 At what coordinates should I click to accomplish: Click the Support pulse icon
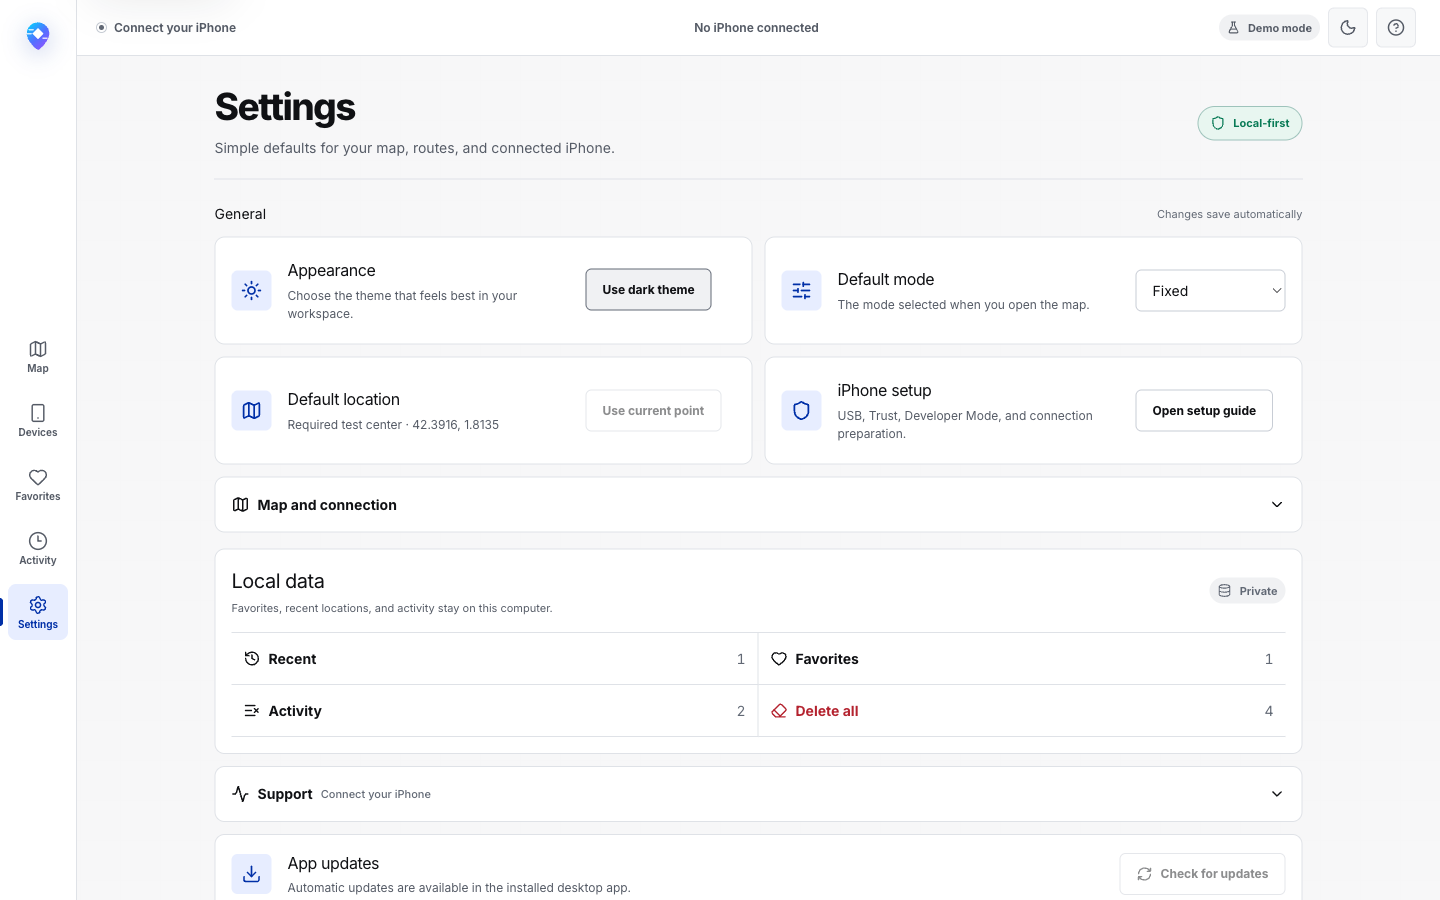pyautogui.click(x=240, y=794)
